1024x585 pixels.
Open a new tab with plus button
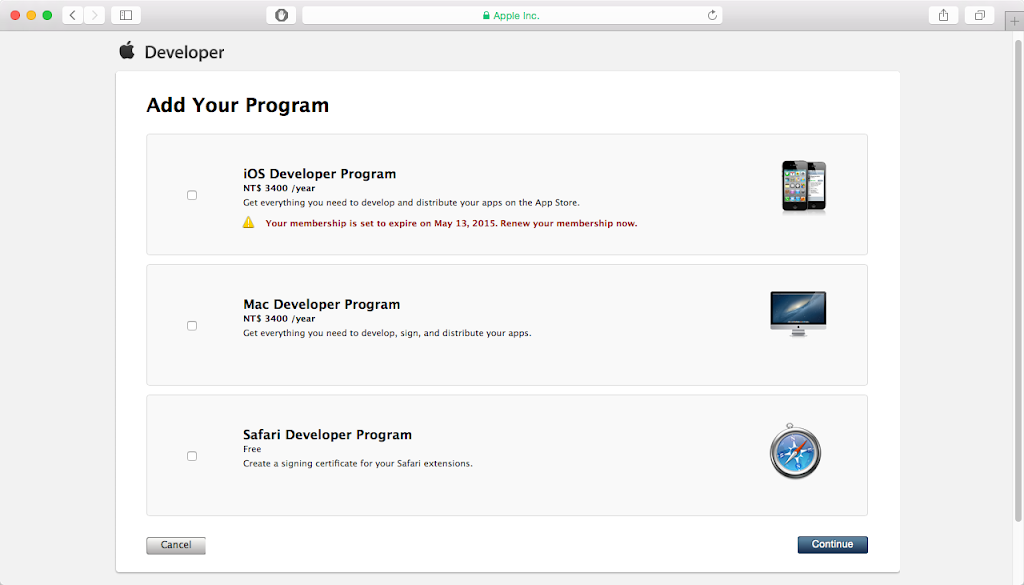1015,24
